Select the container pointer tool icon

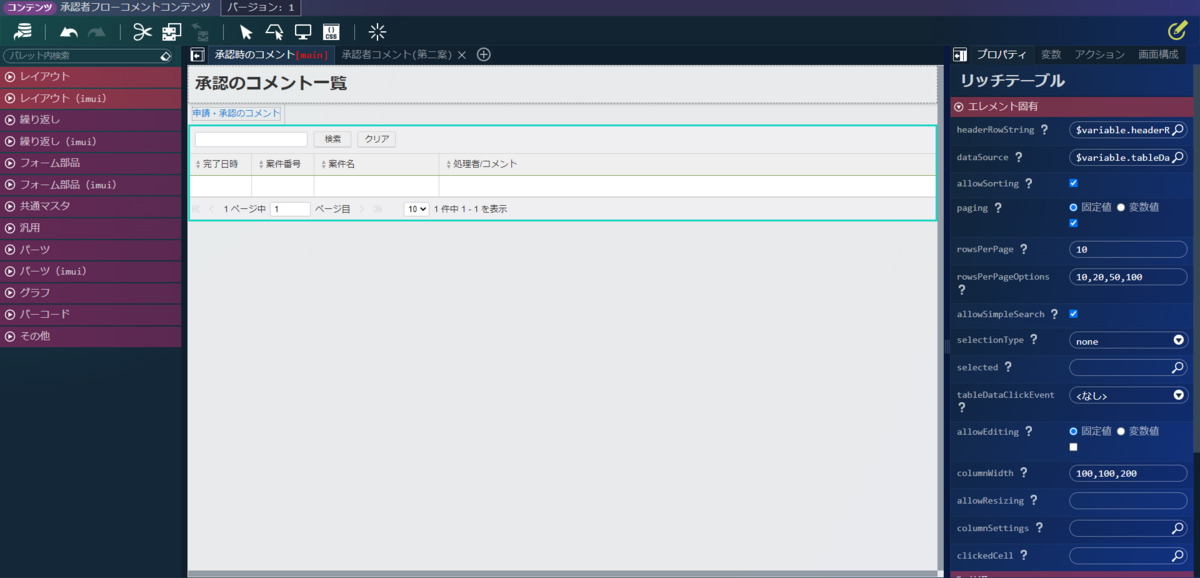(x=274, y=32)
